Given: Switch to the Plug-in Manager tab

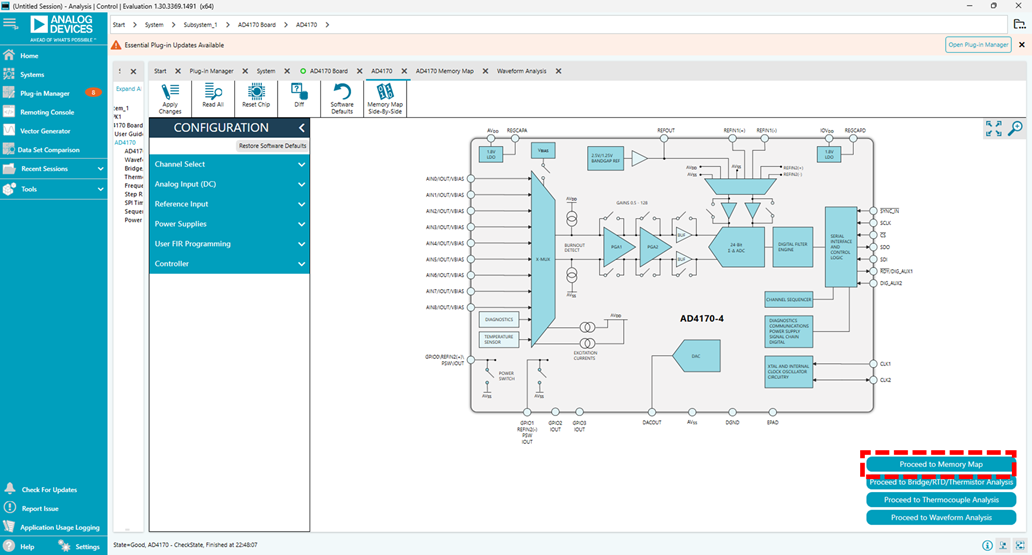Looking at the screenshot, I should tap(211, 71).
